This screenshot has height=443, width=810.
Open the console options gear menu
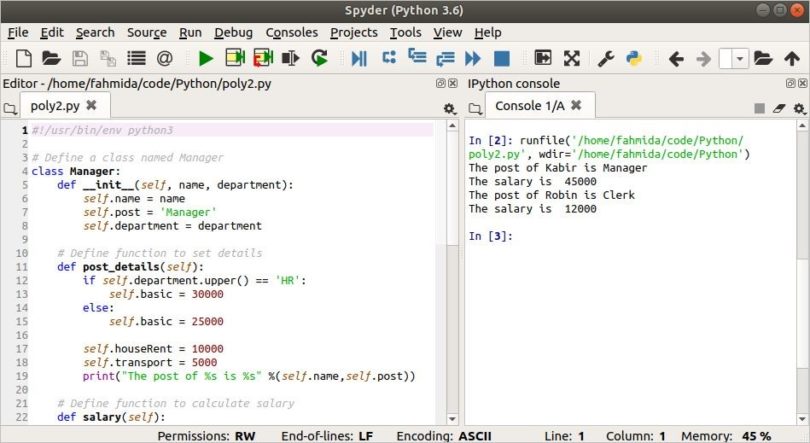[x=799, y=108]
